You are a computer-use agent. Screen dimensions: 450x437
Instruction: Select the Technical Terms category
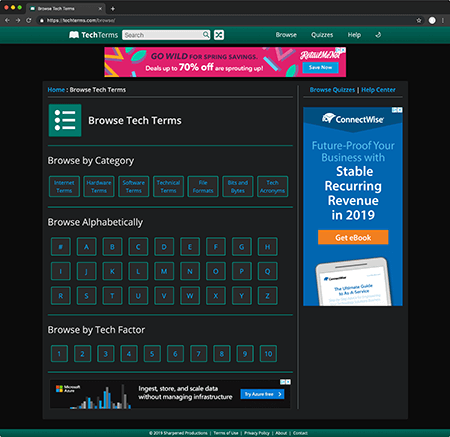point(168,187)
